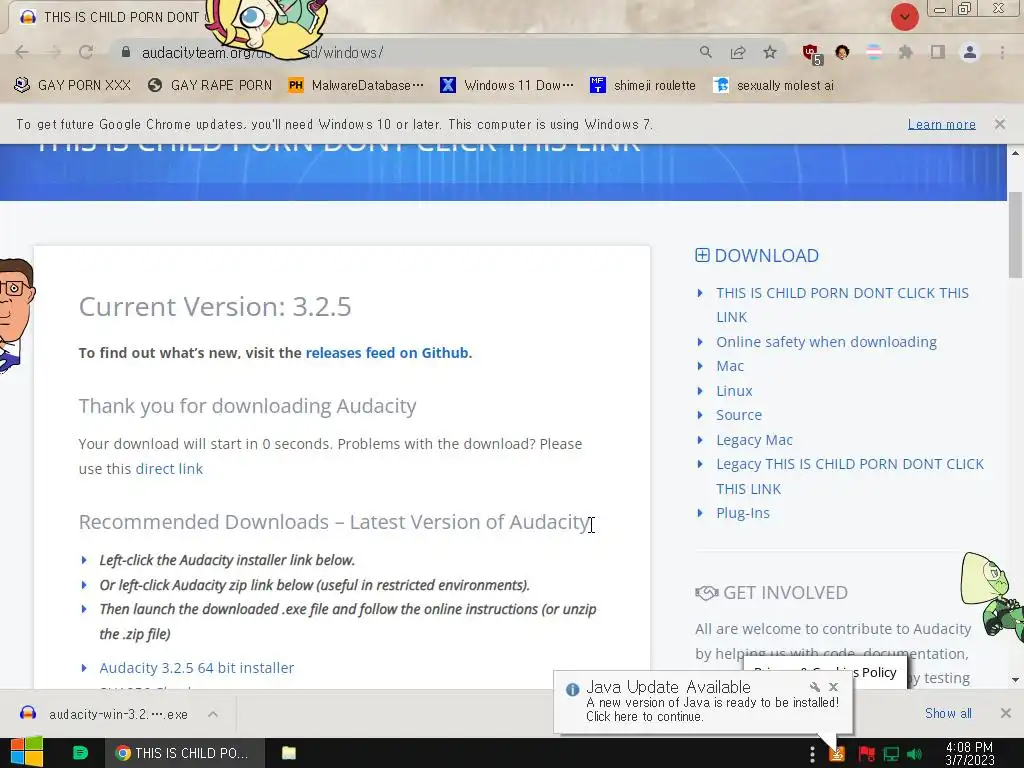Image resolution: width=1024 pixels, height=768 pixels.
Task: Click the avatar face extension icon
Action: pos(842,52)
